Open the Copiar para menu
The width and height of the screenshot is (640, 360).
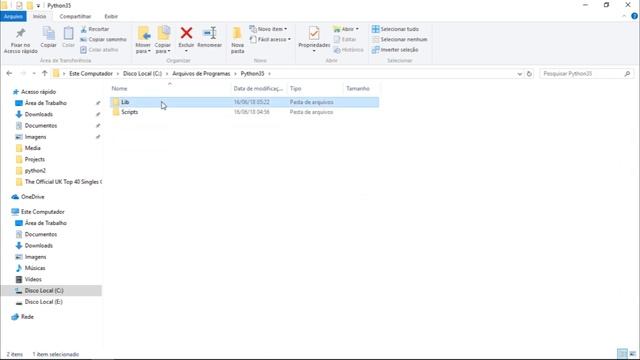[163, 40]
